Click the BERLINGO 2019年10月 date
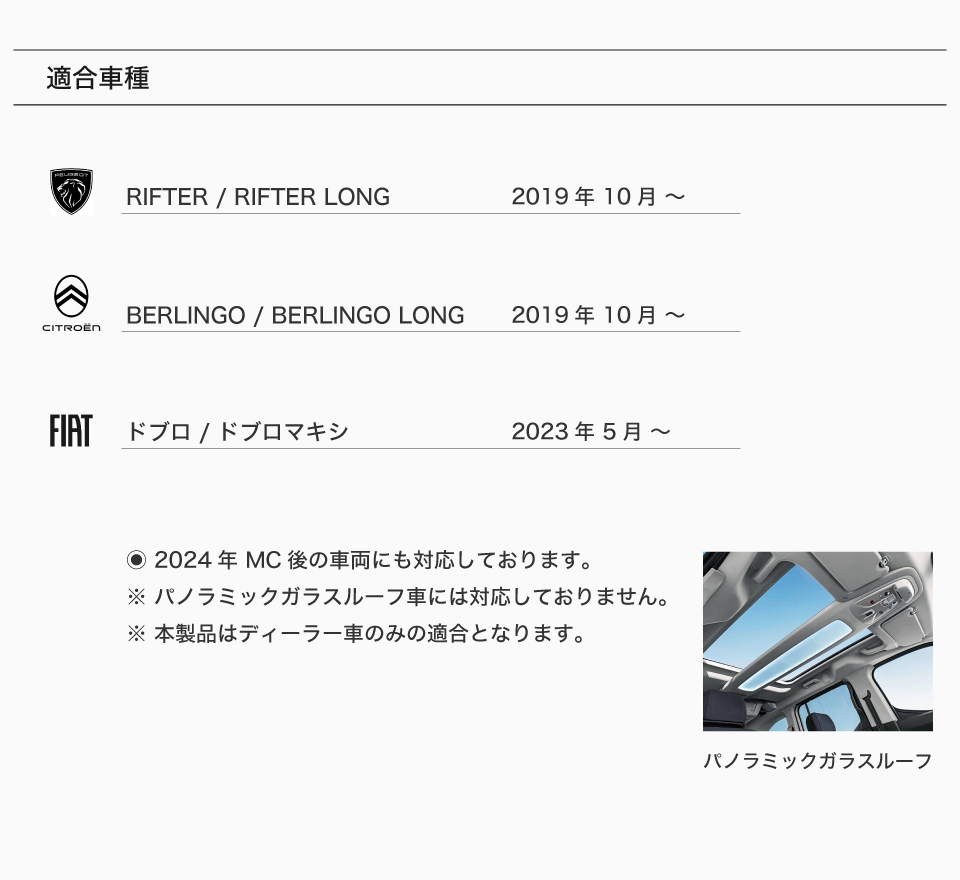This screenshot has height=880, width=960. click(x=598, y=315)
